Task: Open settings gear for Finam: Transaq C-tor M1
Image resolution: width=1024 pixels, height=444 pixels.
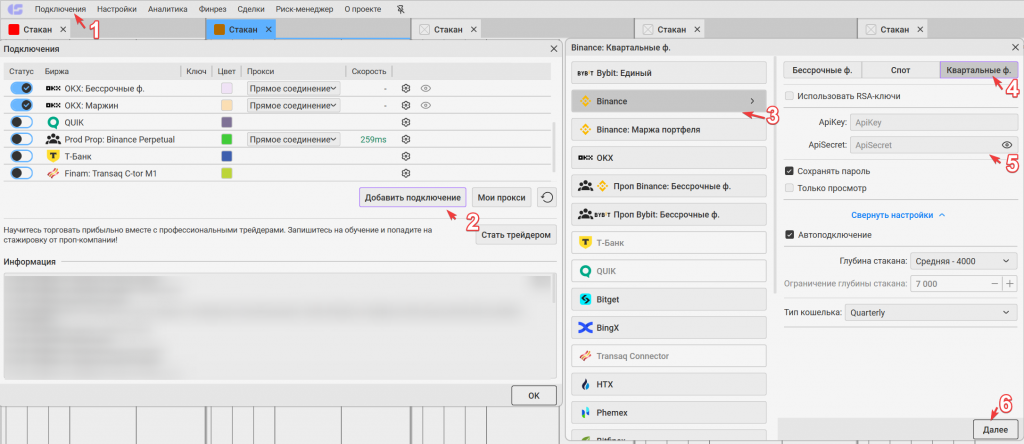Action: (x=406, y=173)
